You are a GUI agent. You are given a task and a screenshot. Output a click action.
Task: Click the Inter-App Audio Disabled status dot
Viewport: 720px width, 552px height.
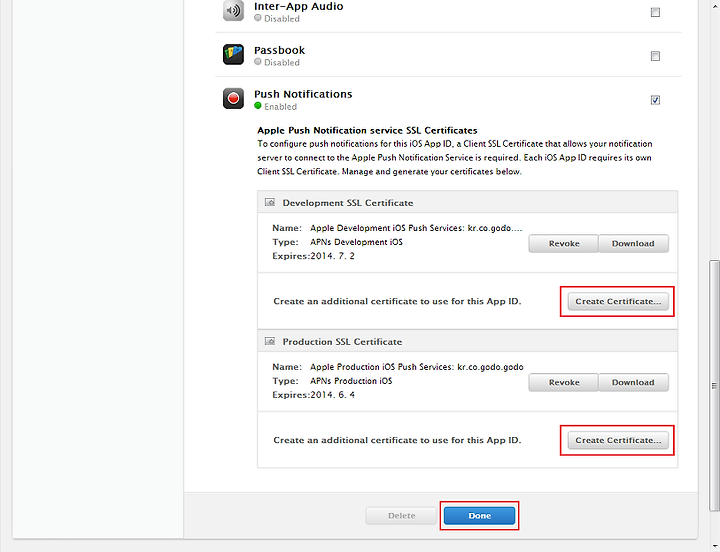[x=258, y=18]
